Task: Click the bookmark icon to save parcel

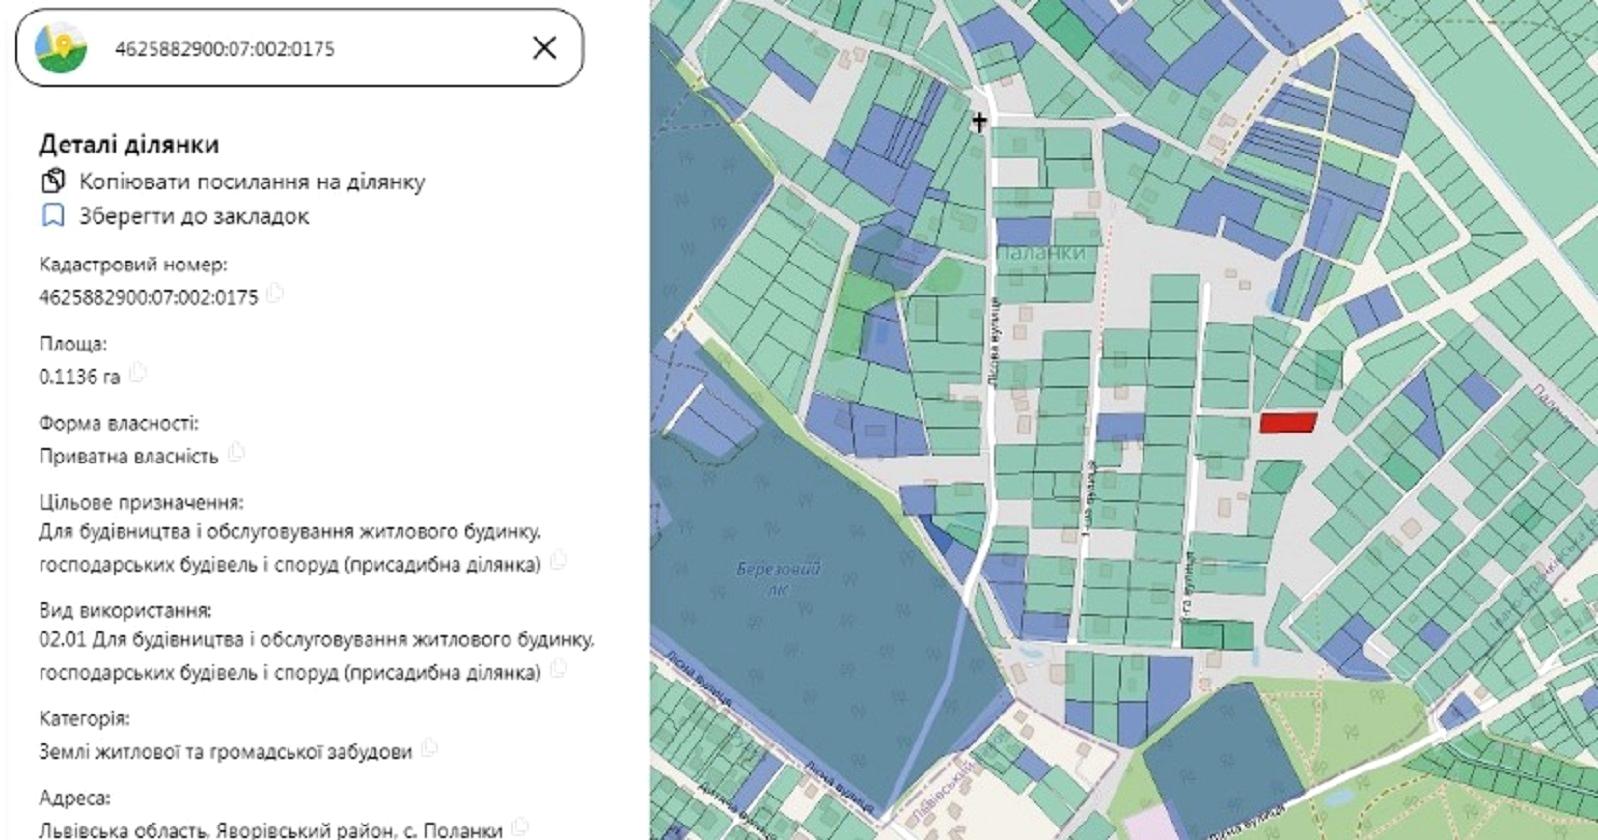Action: [53, 216]
